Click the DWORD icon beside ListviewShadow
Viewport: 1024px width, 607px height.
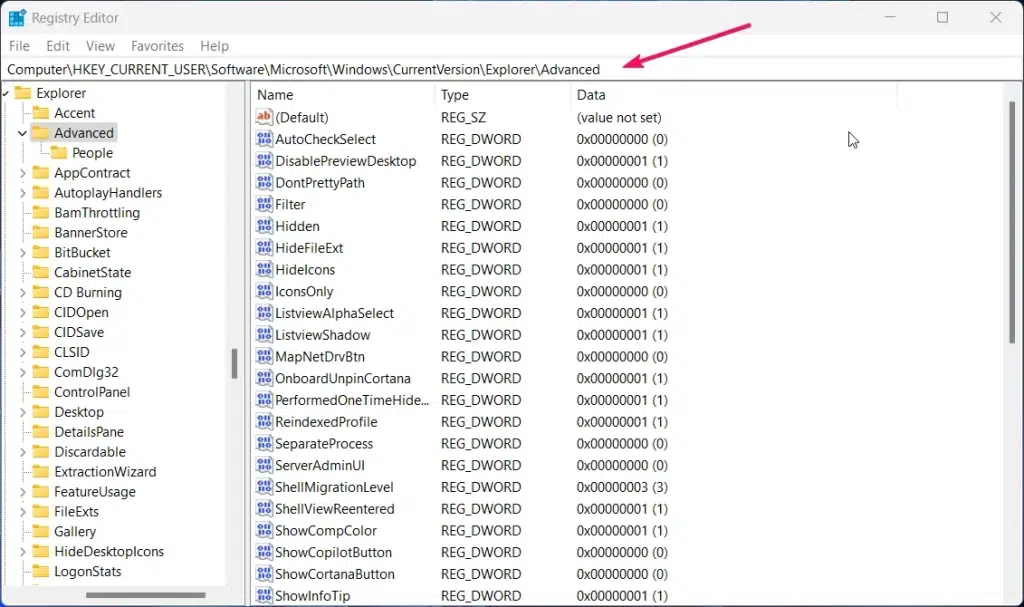click(264, 334)
